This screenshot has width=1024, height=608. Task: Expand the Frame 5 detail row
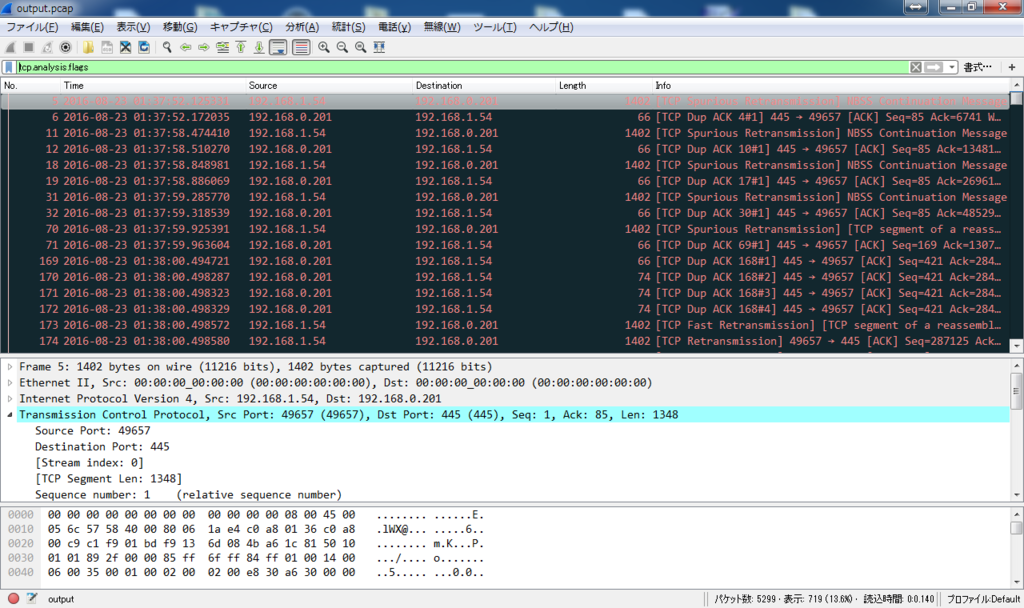[10, 367]
